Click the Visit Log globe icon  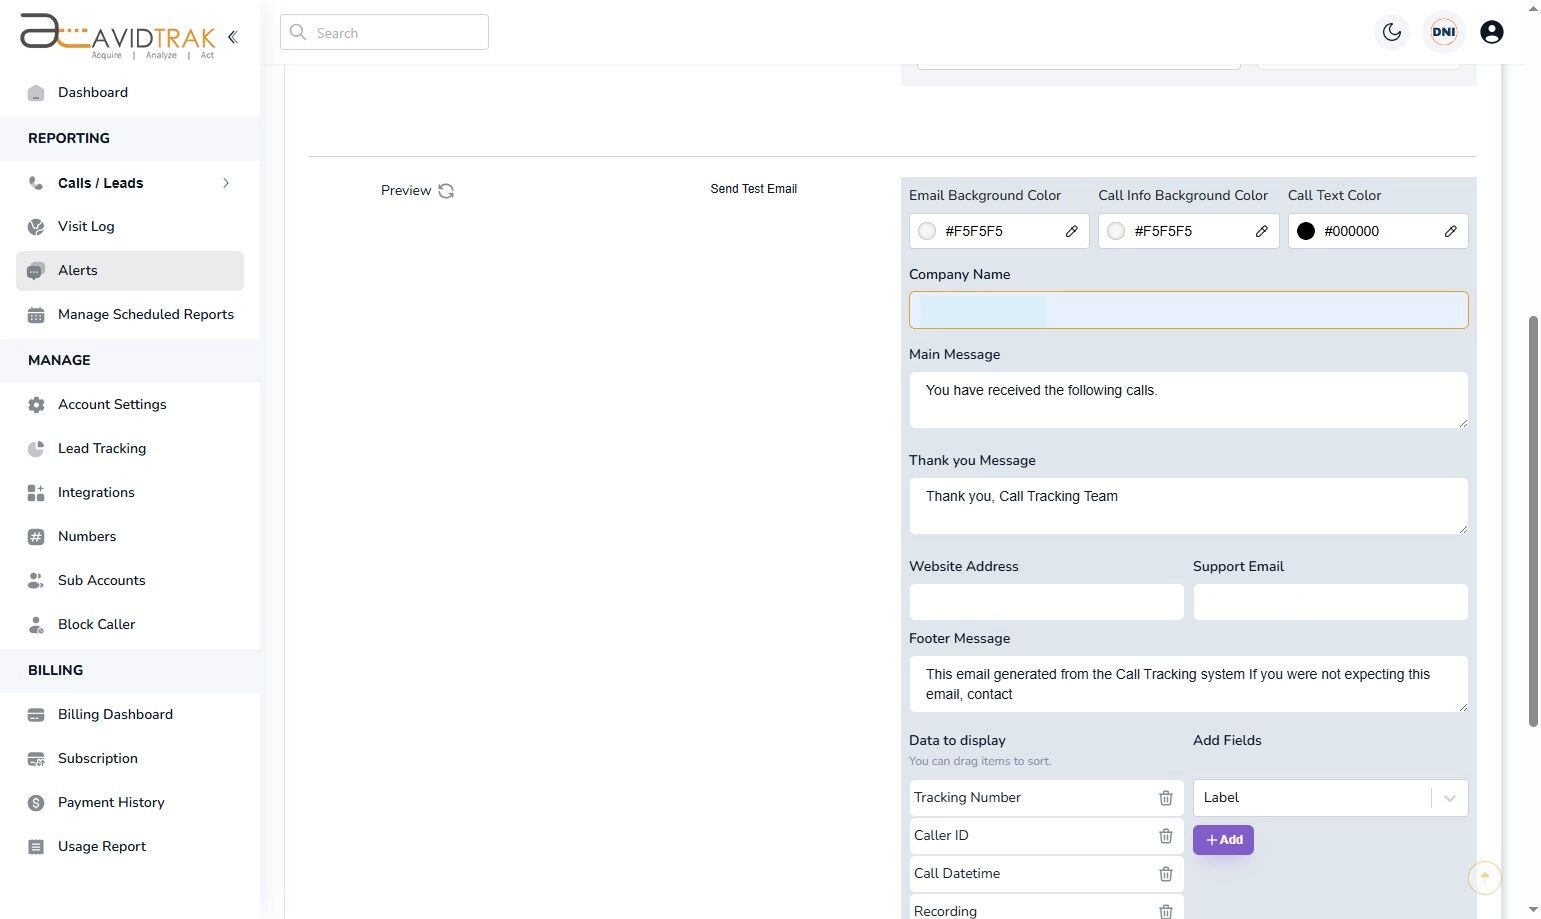[x=36, y=227]
